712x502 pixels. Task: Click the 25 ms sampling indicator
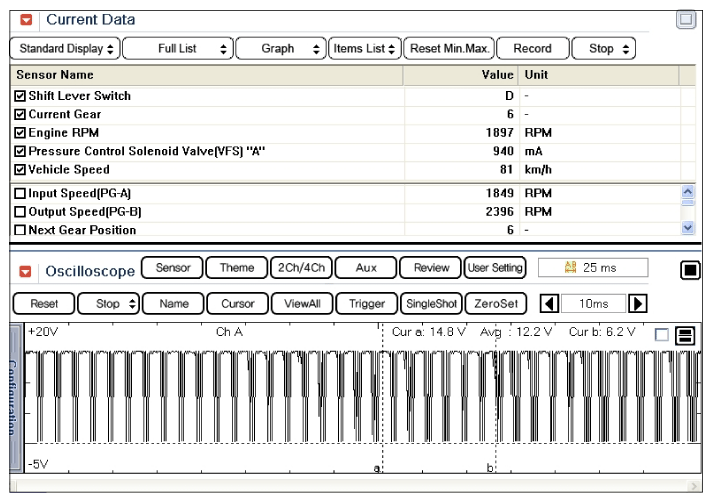(x=593, y=268)
